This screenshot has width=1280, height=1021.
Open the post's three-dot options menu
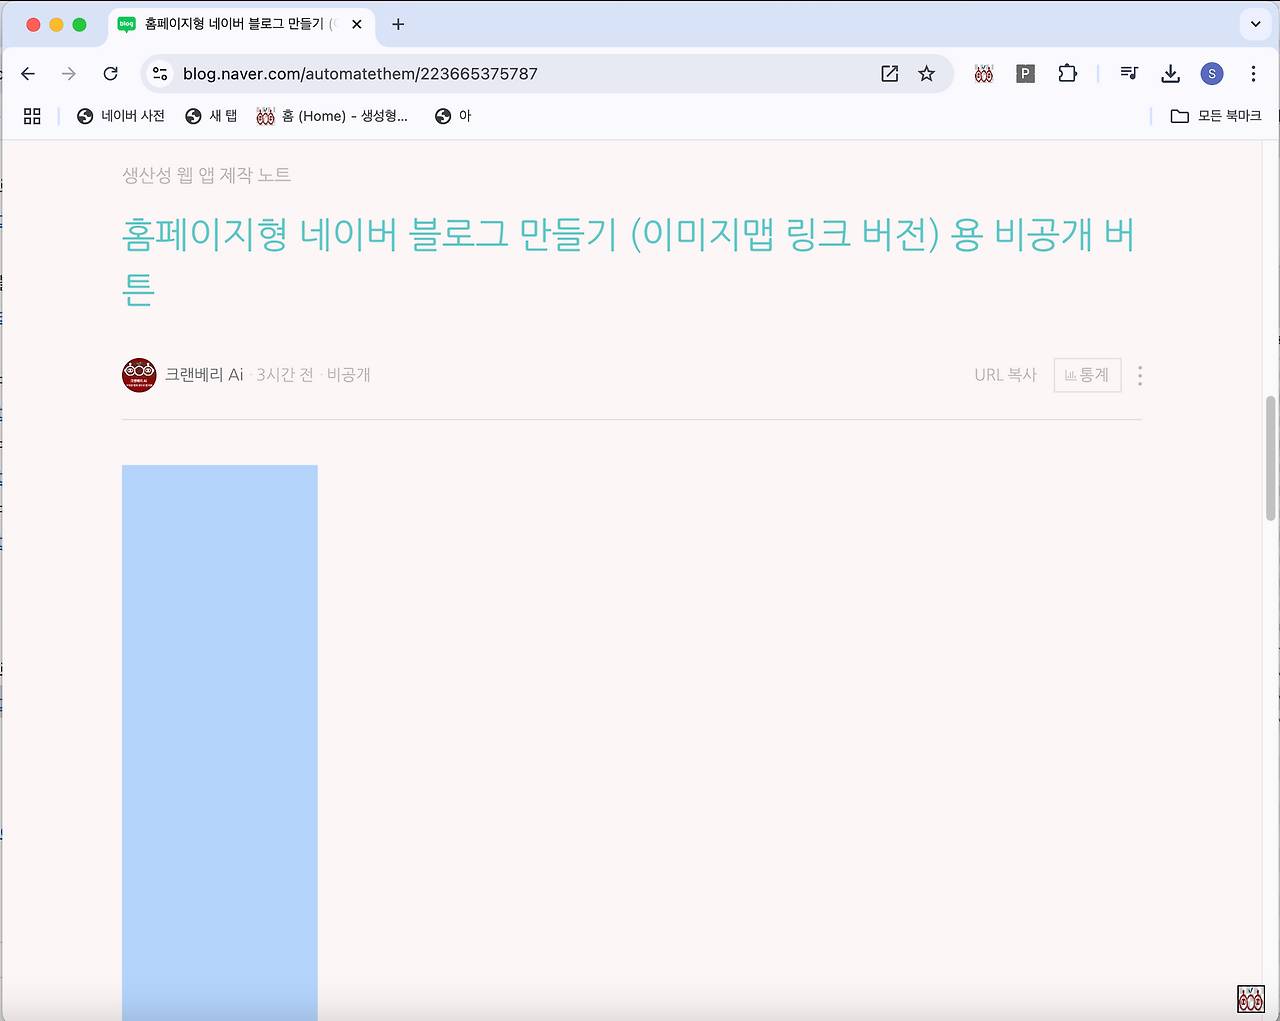[1140, 375]
